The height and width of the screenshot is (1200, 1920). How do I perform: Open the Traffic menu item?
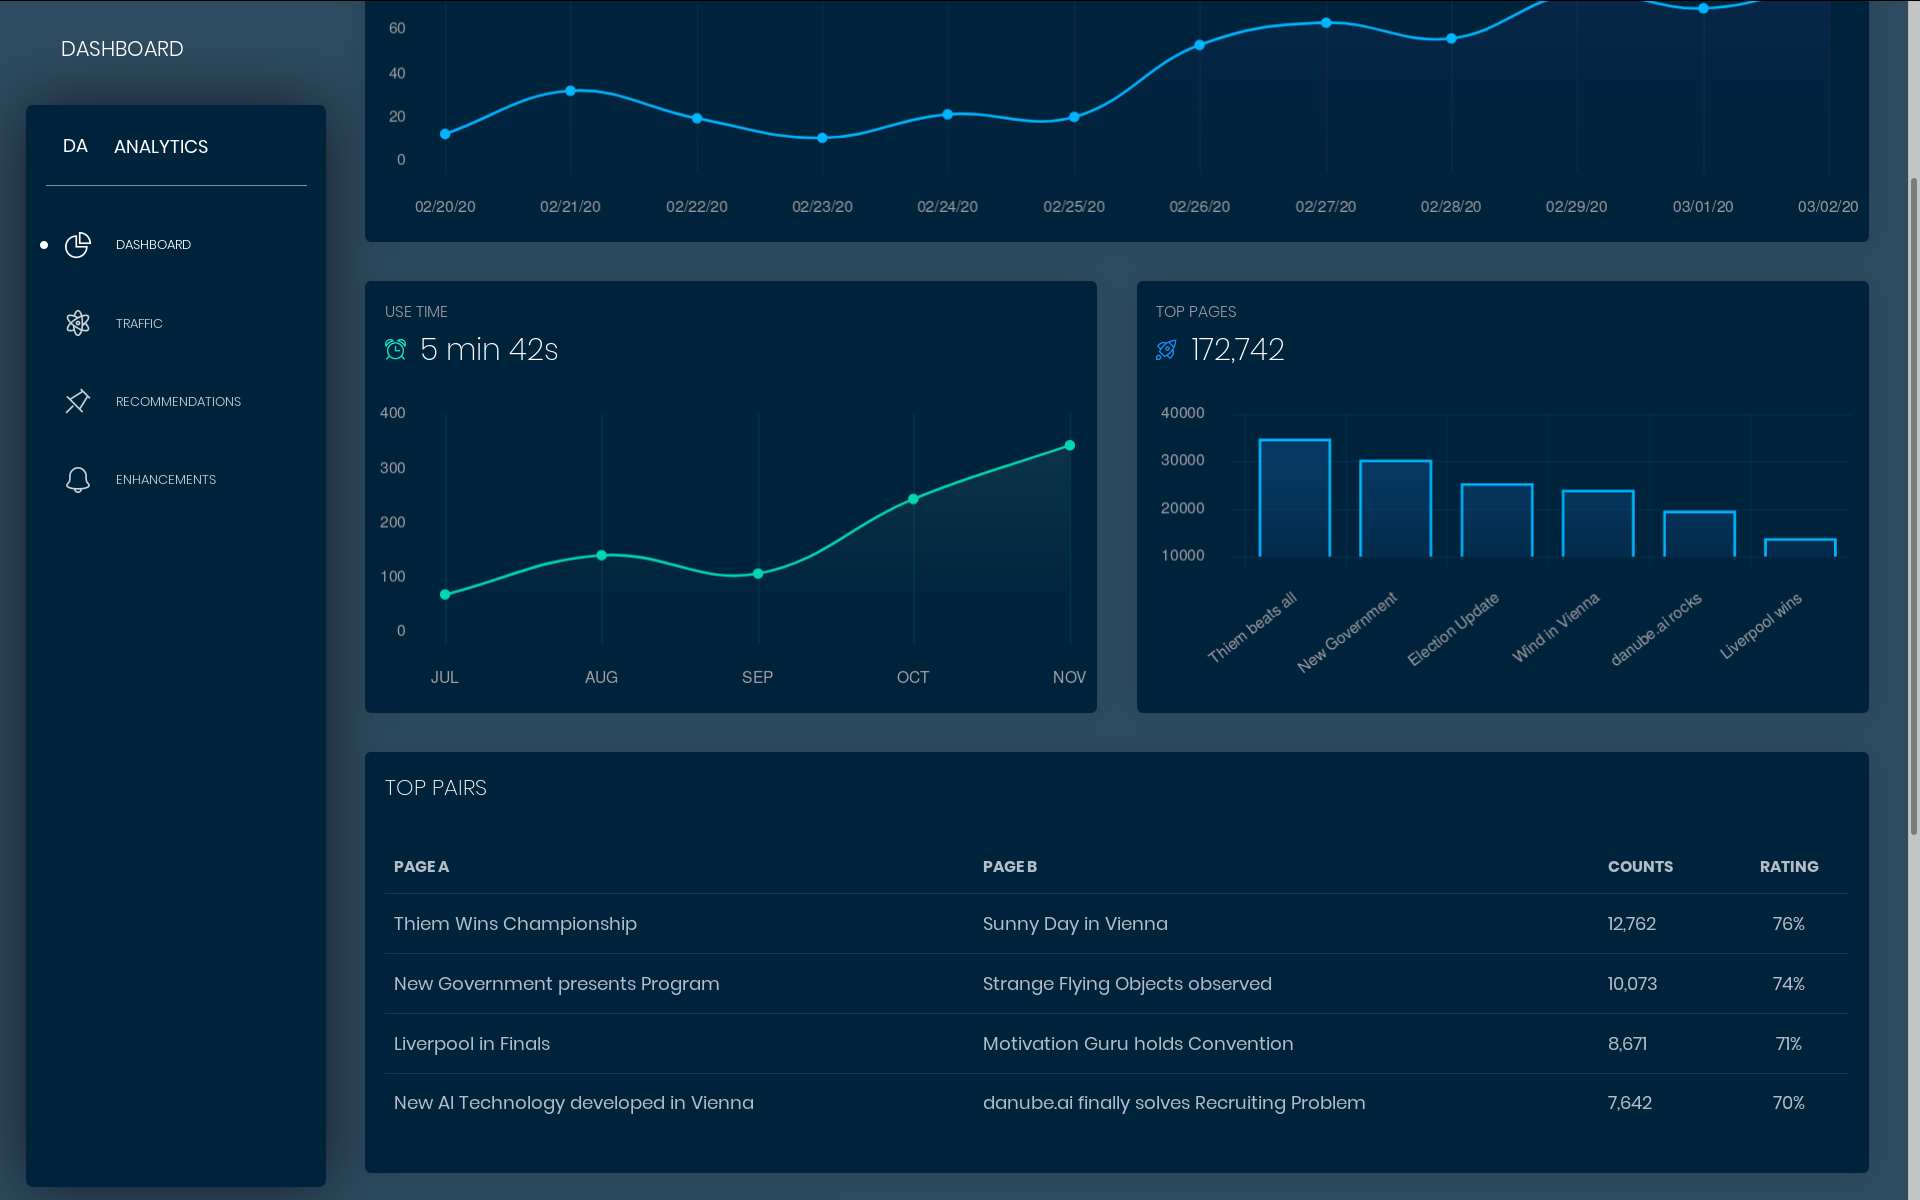click(139, 323)
